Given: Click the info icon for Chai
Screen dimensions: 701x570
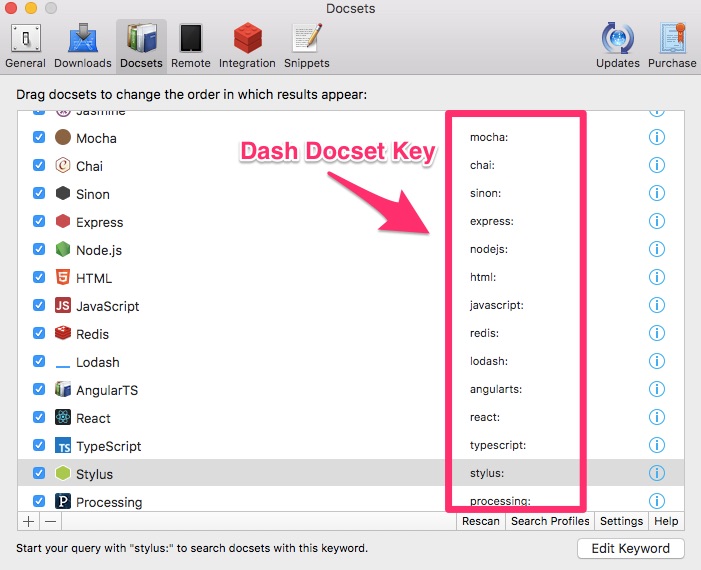Looking at the screenshot, I should point(656,165).
